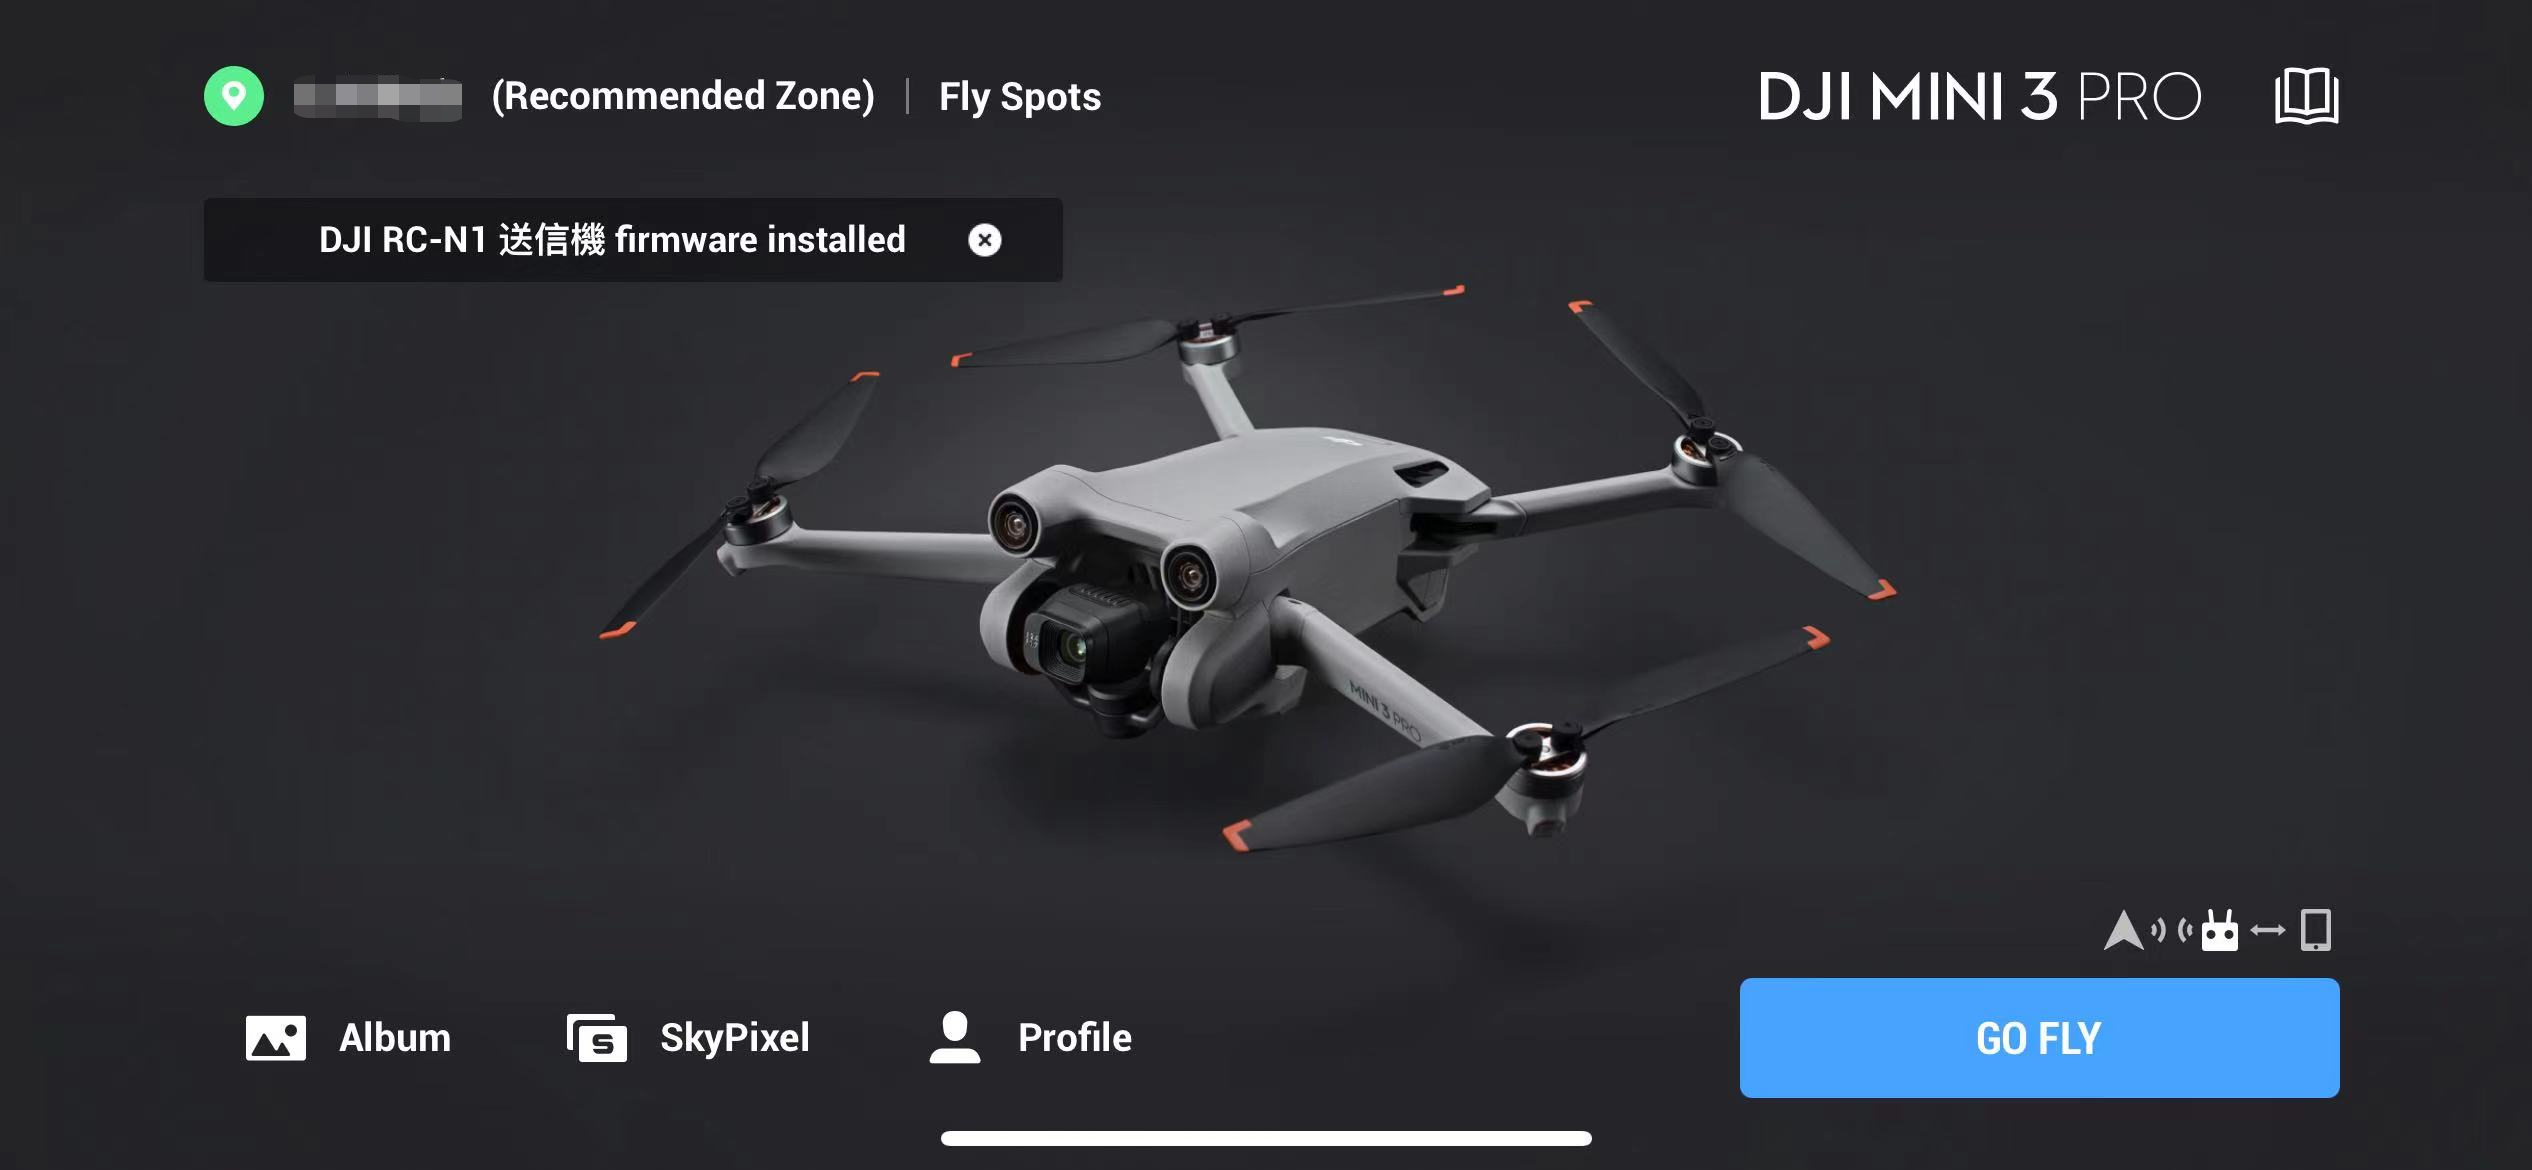
Task: Dismiss the firmware installed notification
Action: (985, 239)
